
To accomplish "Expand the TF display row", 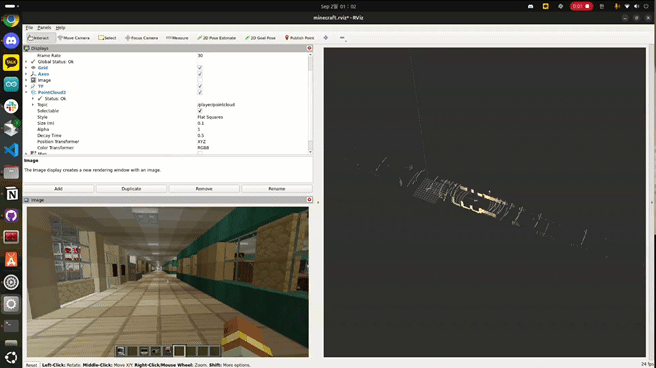I will (x=26, y=86).
